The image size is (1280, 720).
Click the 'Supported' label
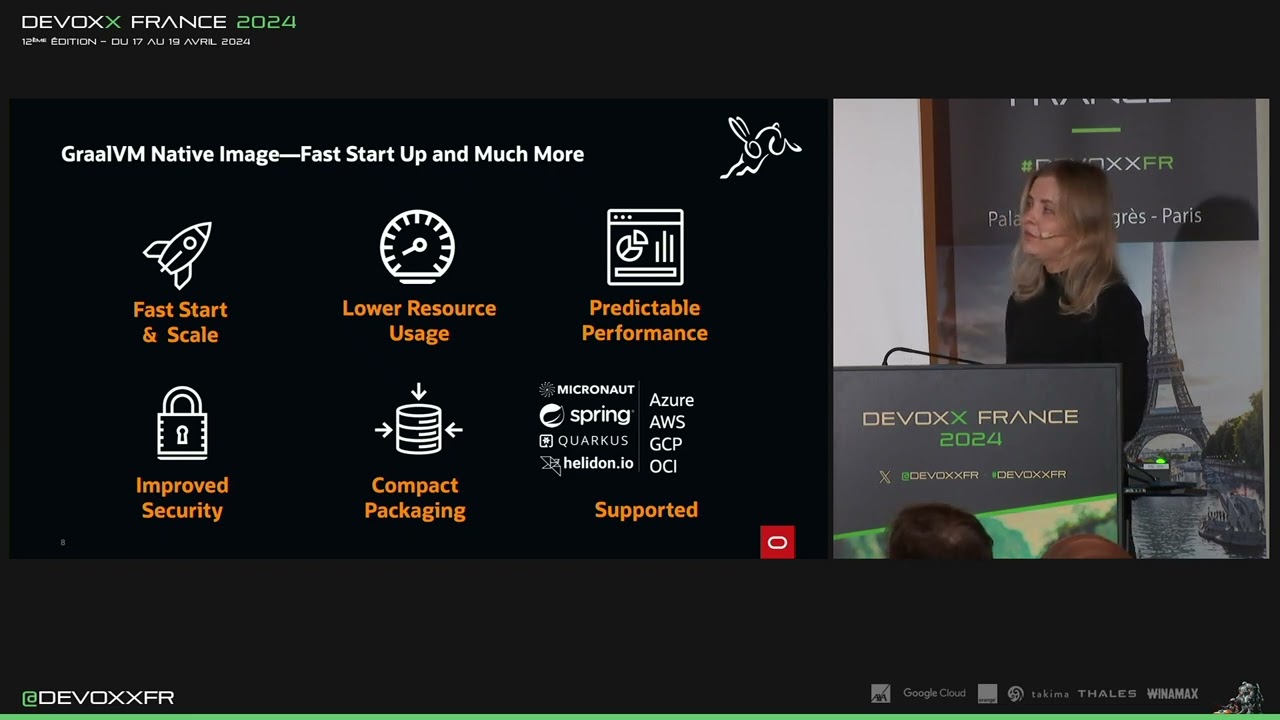click(x=646, y=510)
